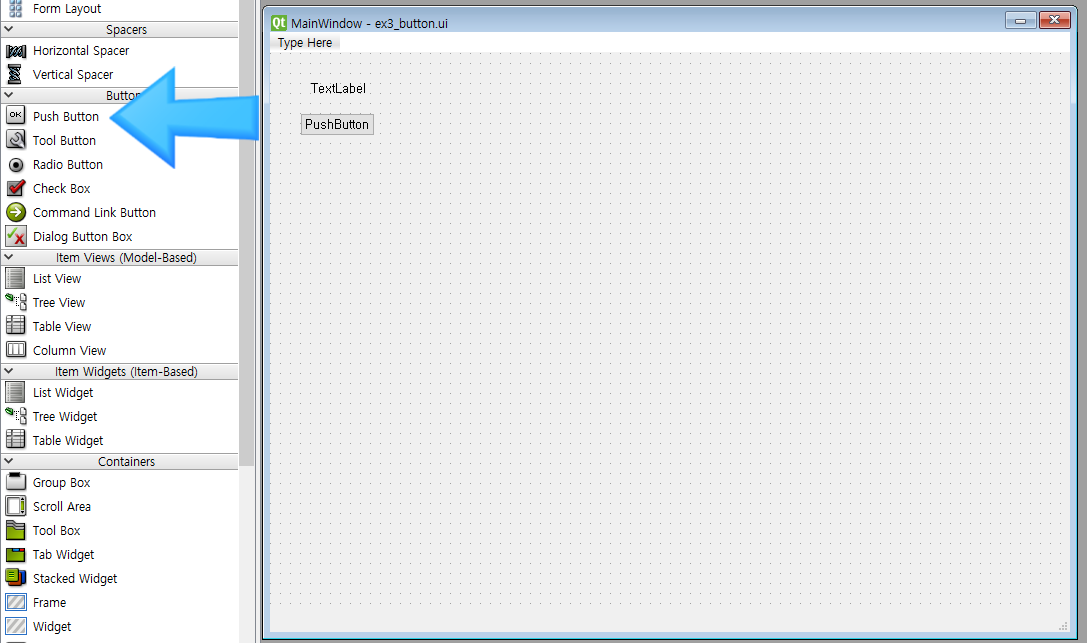Click the widget box vertical scrollbar
Screen dimensions: 1087x643
point(247,233)
